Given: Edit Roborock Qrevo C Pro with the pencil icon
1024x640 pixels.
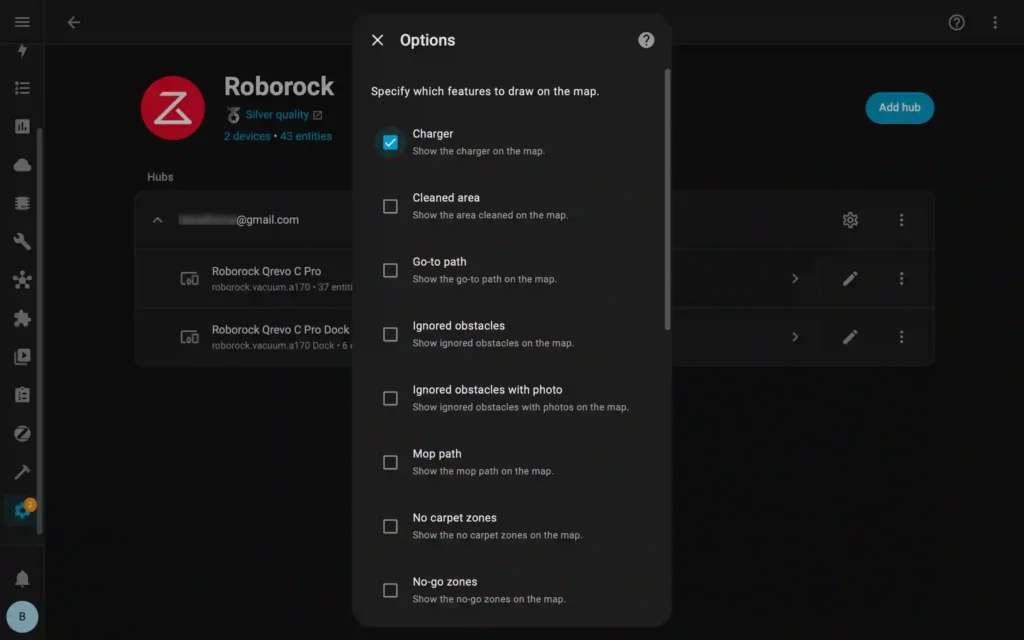Looking at the screenshot, I should tap(850, 279).
